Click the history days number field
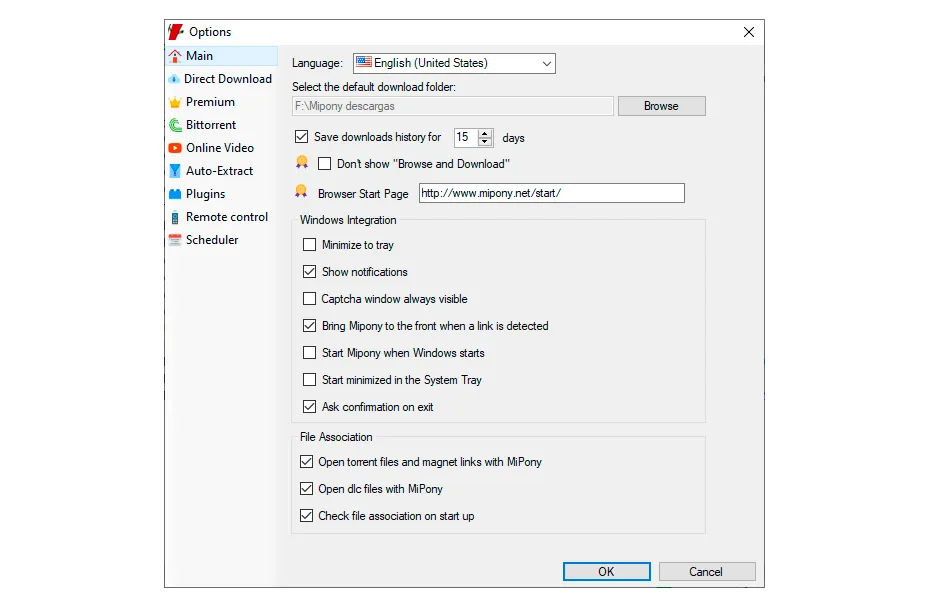 (466, 137)
